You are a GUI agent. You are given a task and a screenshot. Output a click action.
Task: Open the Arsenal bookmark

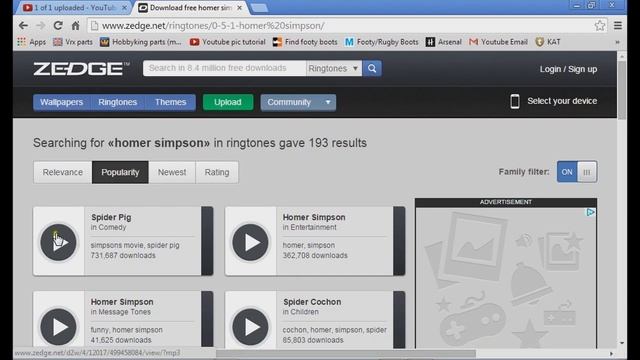(x=444, y=42)
